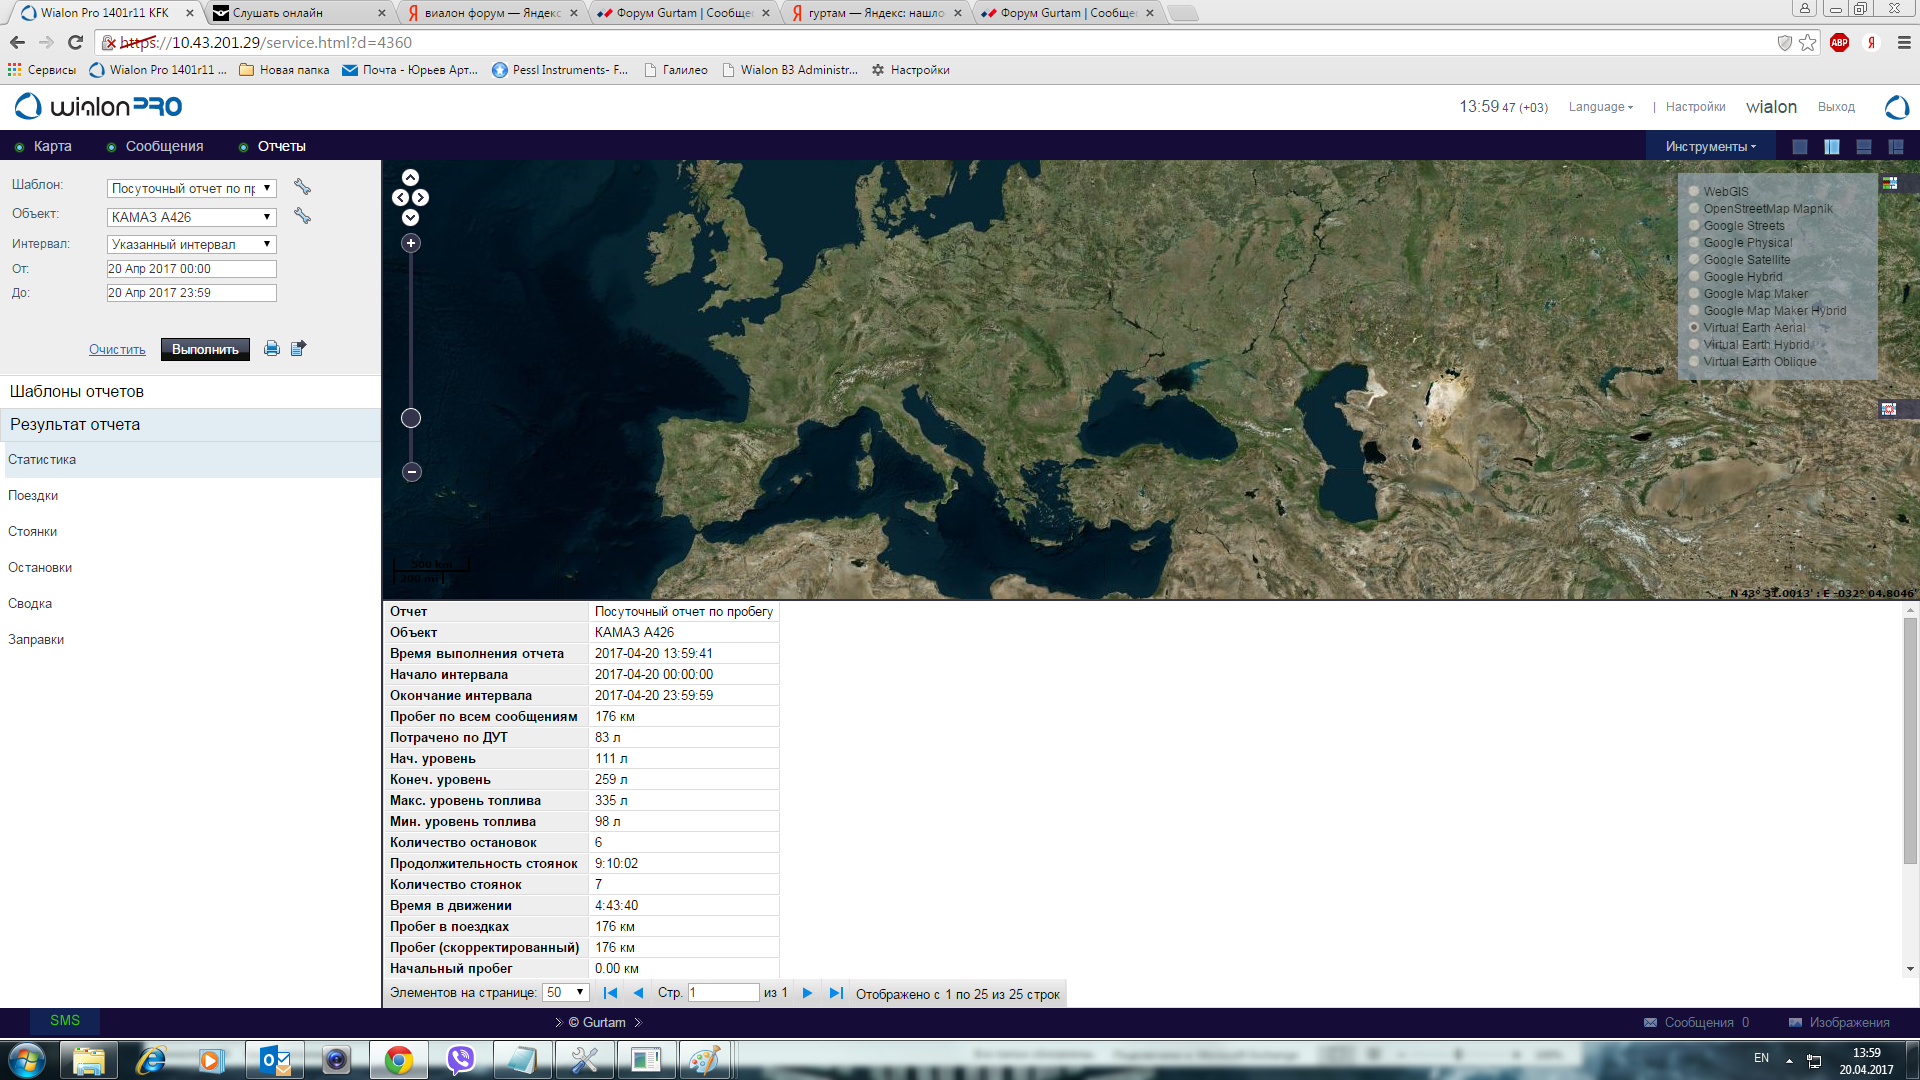The width and height of the screenshot is (1920, 1080).
Task: Switch to the Карта tab
Action: pos(52,147)
